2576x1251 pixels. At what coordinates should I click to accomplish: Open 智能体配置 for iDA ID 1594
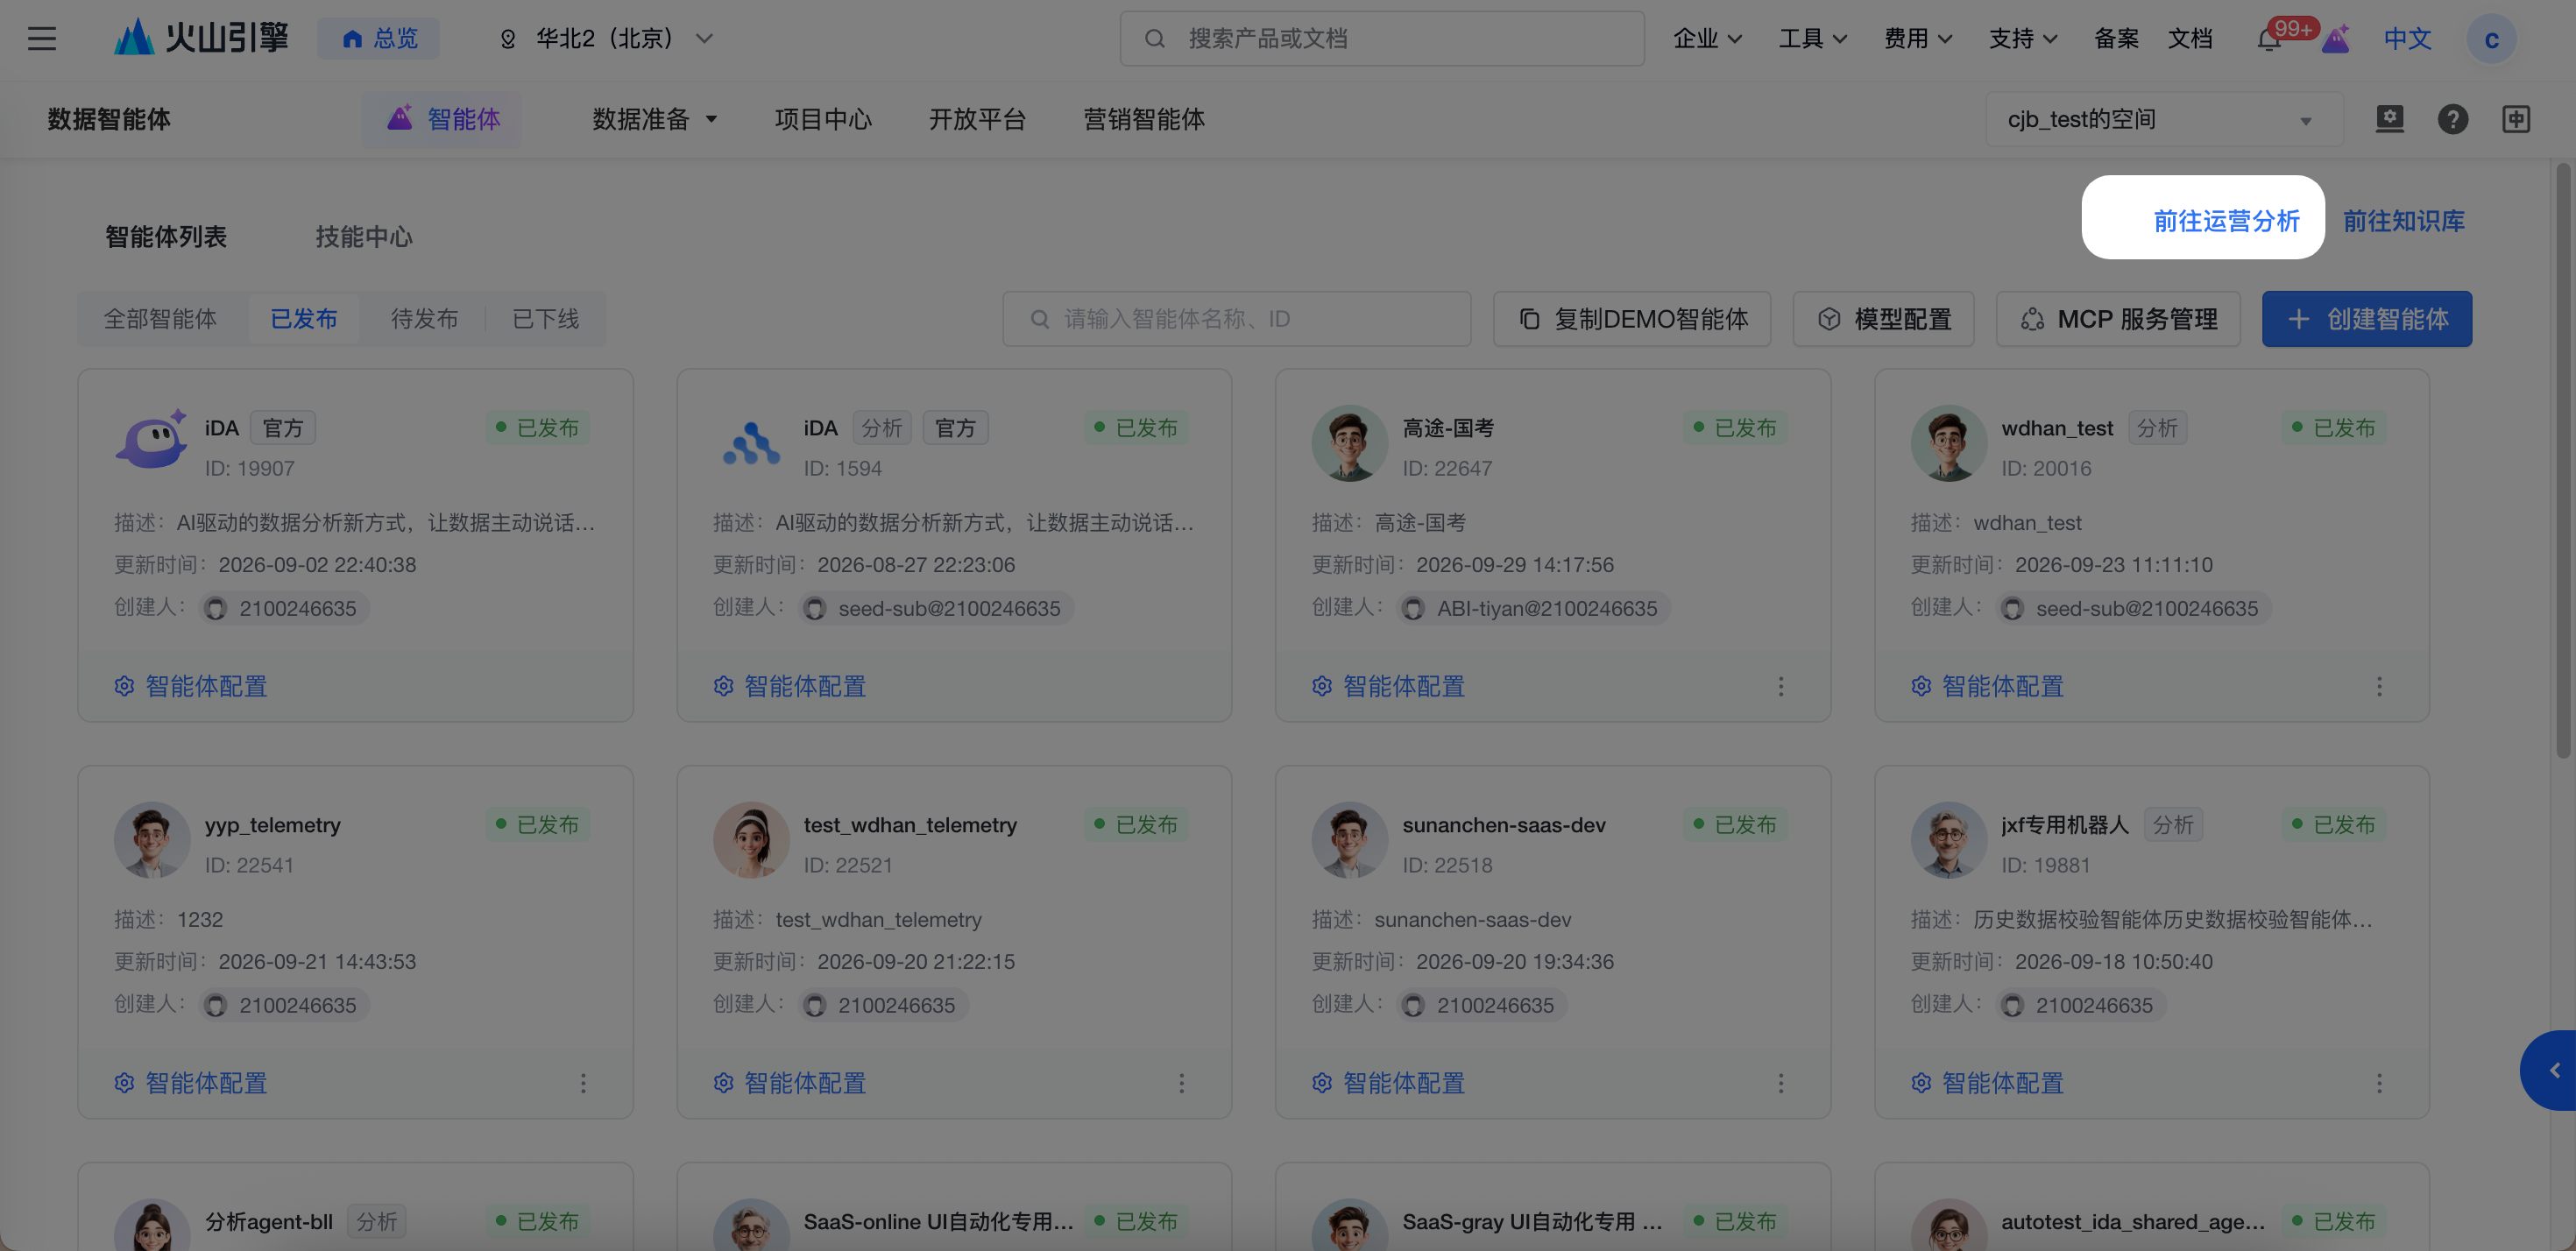[x=790, y=686]
